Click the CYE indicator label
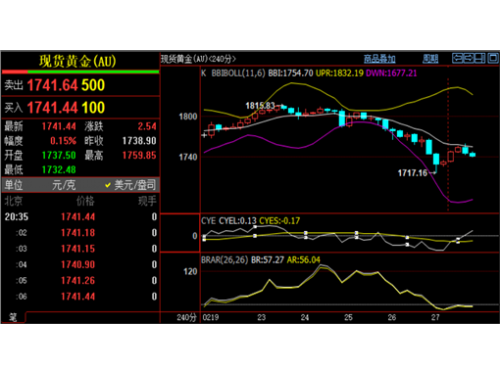Viewport: 500px width, 375px height. coord(208,221)
